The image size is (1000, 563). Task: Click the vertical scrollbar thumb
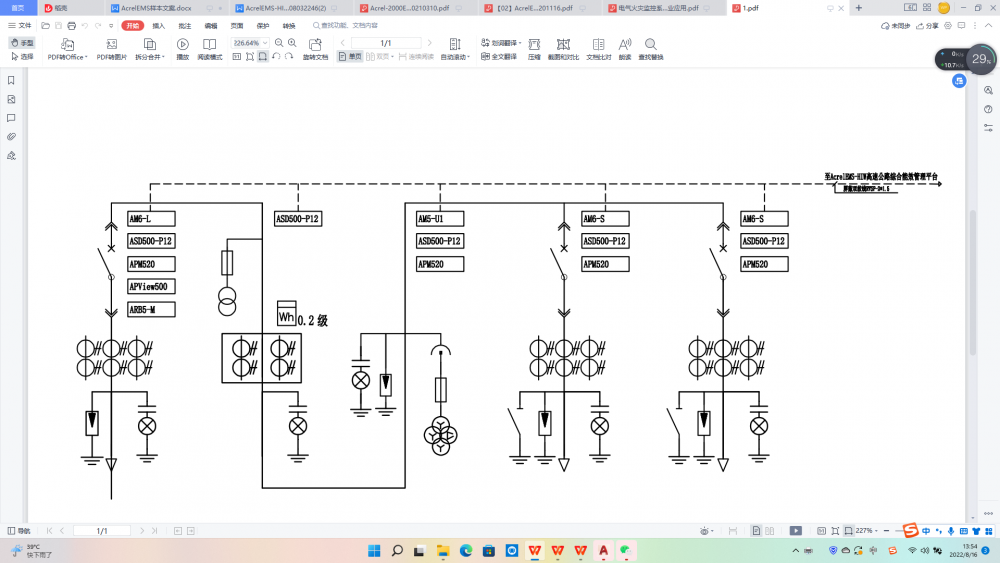(x=973, y=282)
